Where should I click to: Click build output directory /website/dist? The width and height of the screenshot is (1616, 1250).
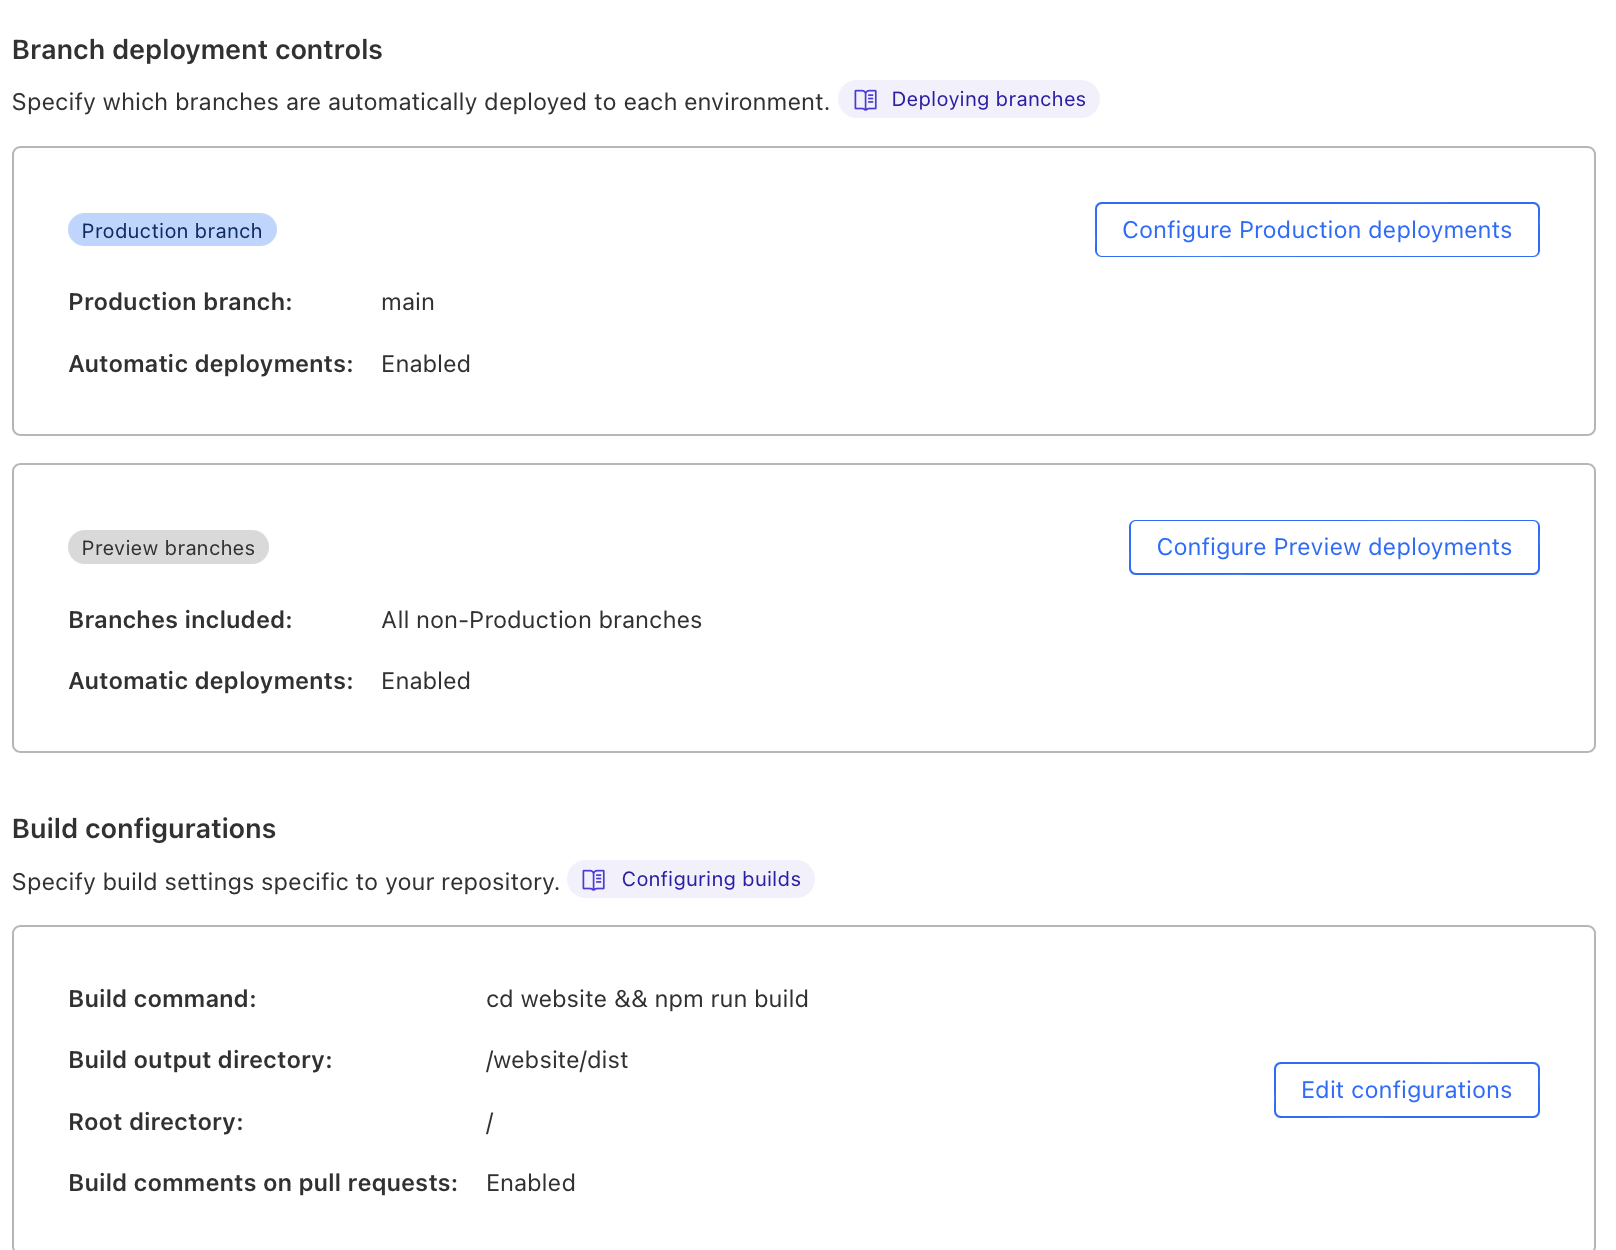(x=557, y=1060)
